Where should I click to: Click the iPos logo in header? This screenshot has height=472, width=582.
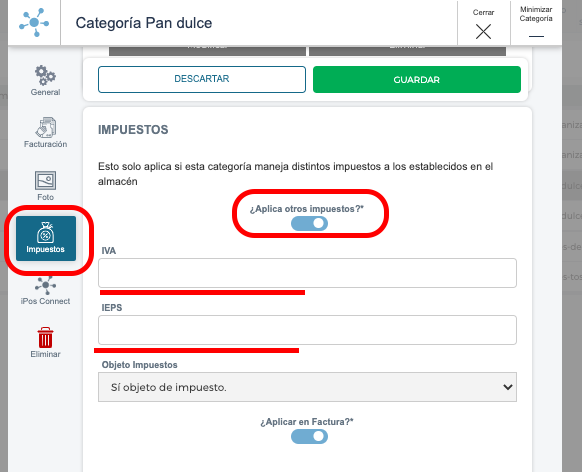click(x=34, y=23)
